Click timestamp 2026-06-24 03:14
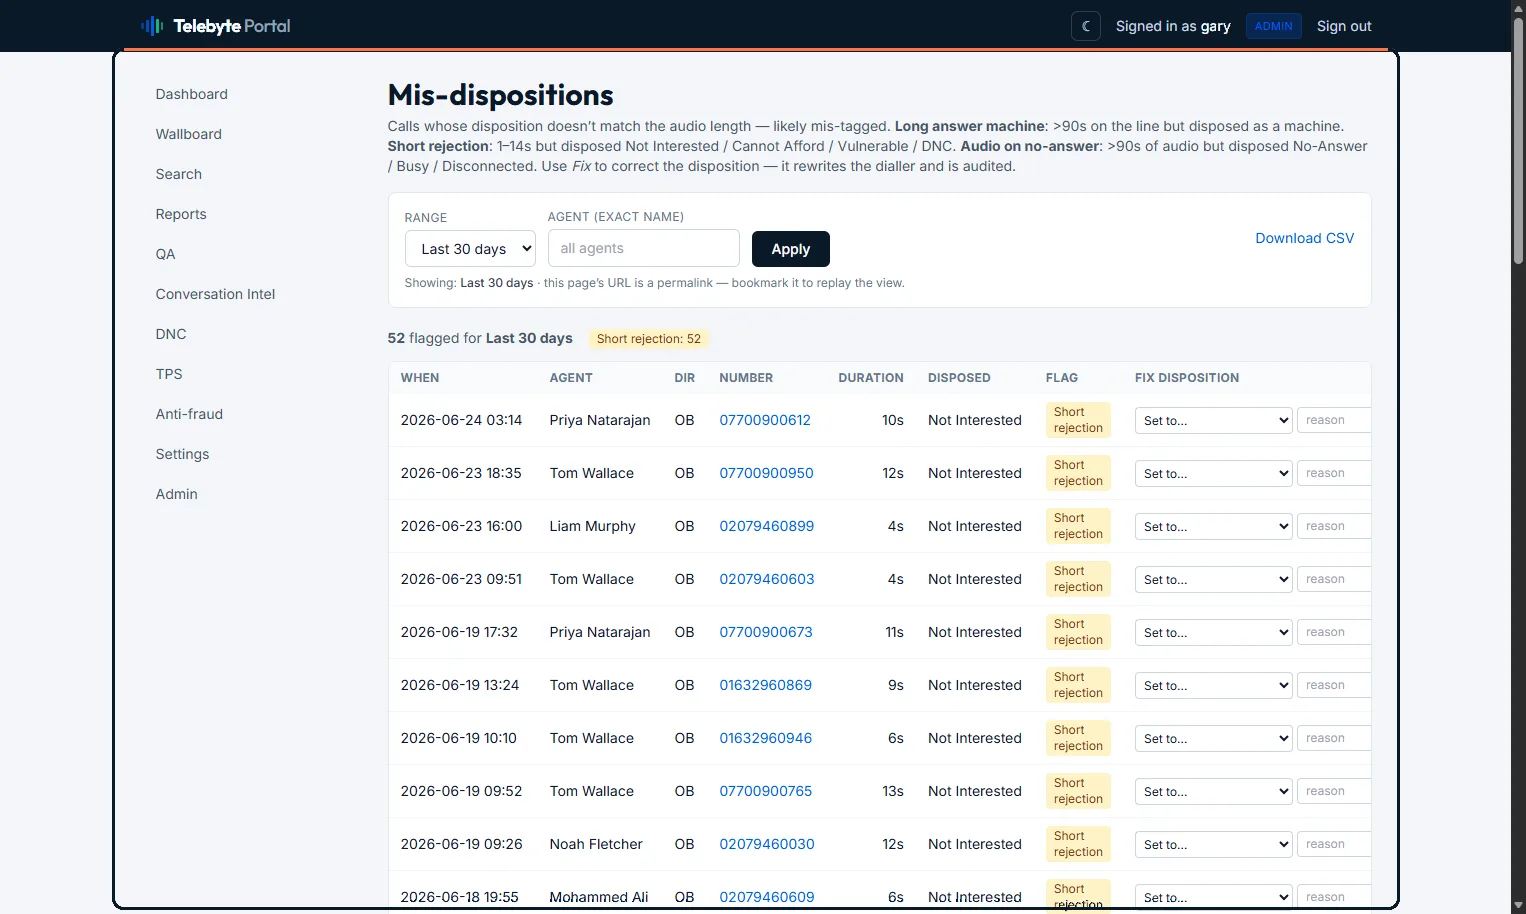Image resolution: width=1526 pixels, height=914 pixels. click(x=461, y=420)
